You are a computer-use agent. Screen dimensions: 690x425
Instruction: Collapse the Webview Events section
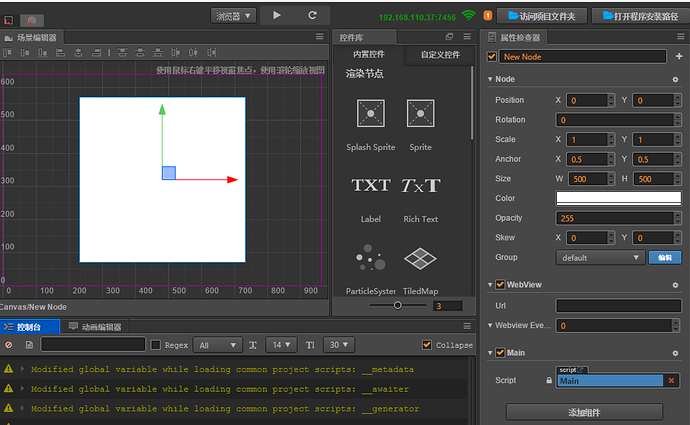pos(490,326)
